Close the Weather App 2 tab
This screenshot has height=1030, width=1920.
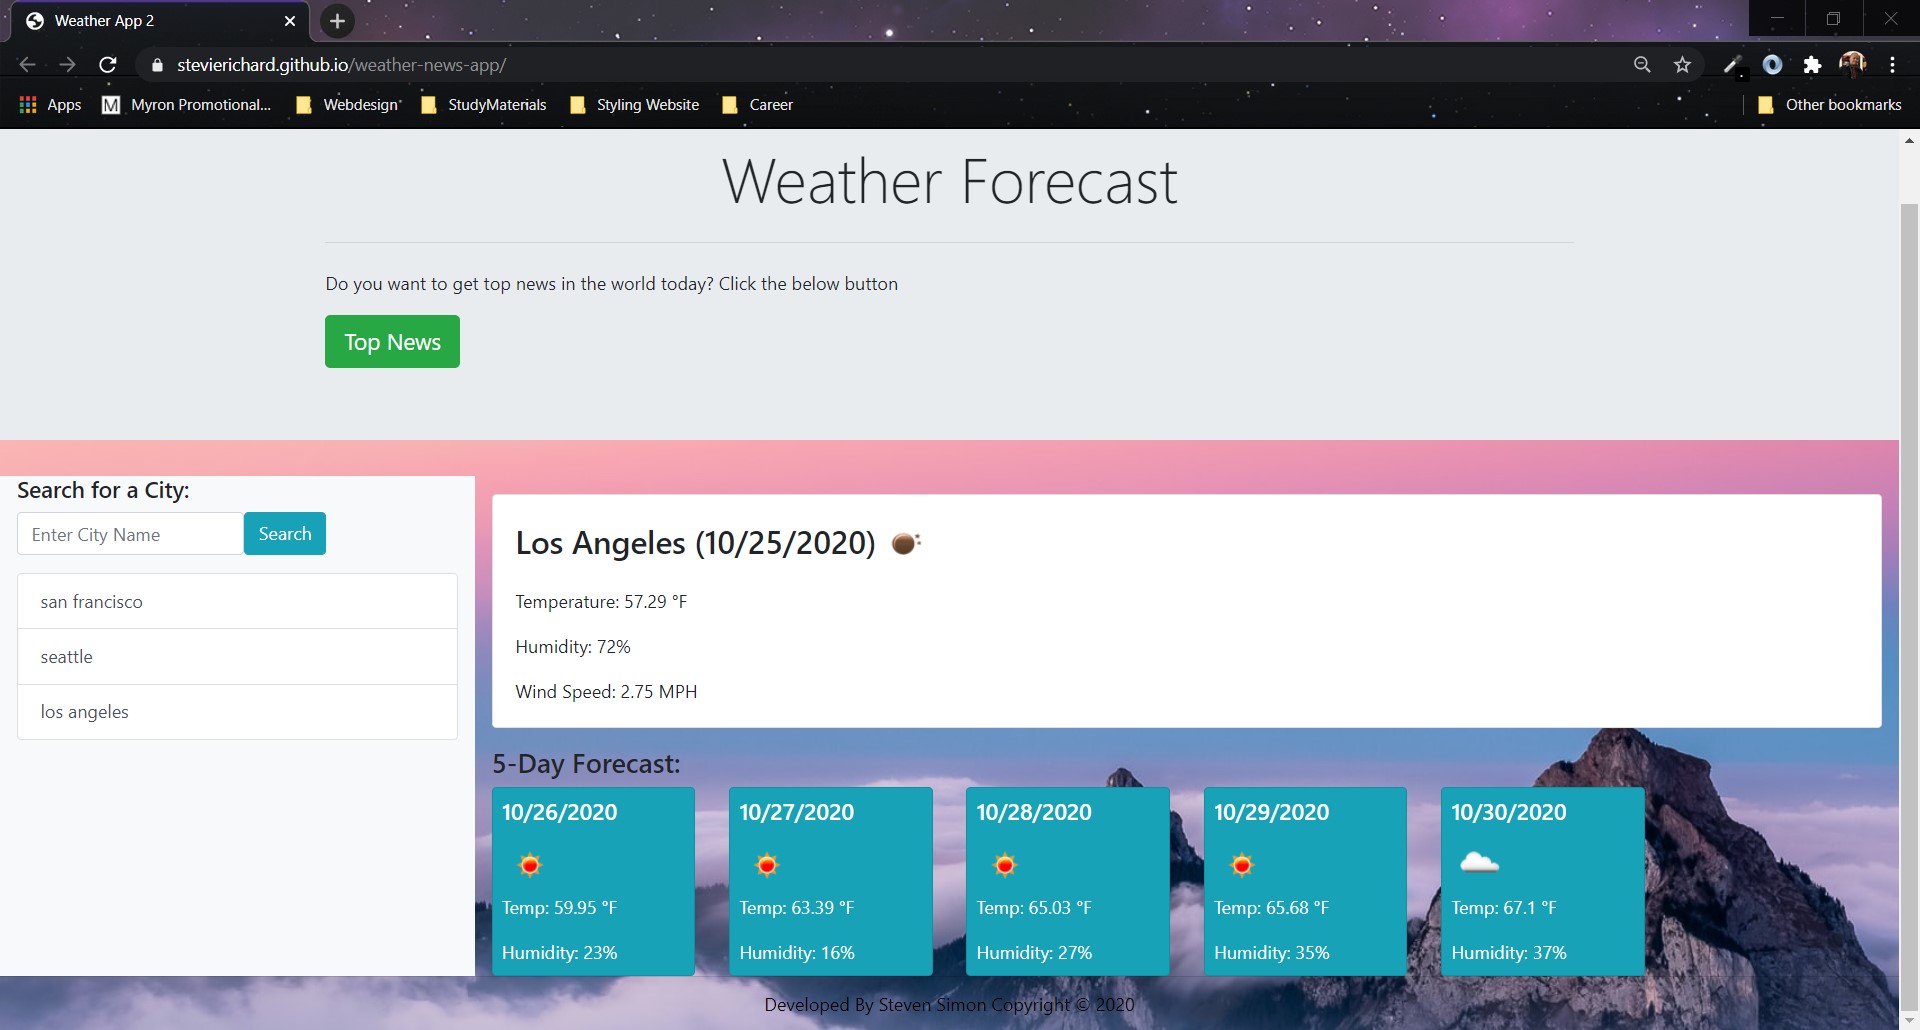click(x=290, y=21)
